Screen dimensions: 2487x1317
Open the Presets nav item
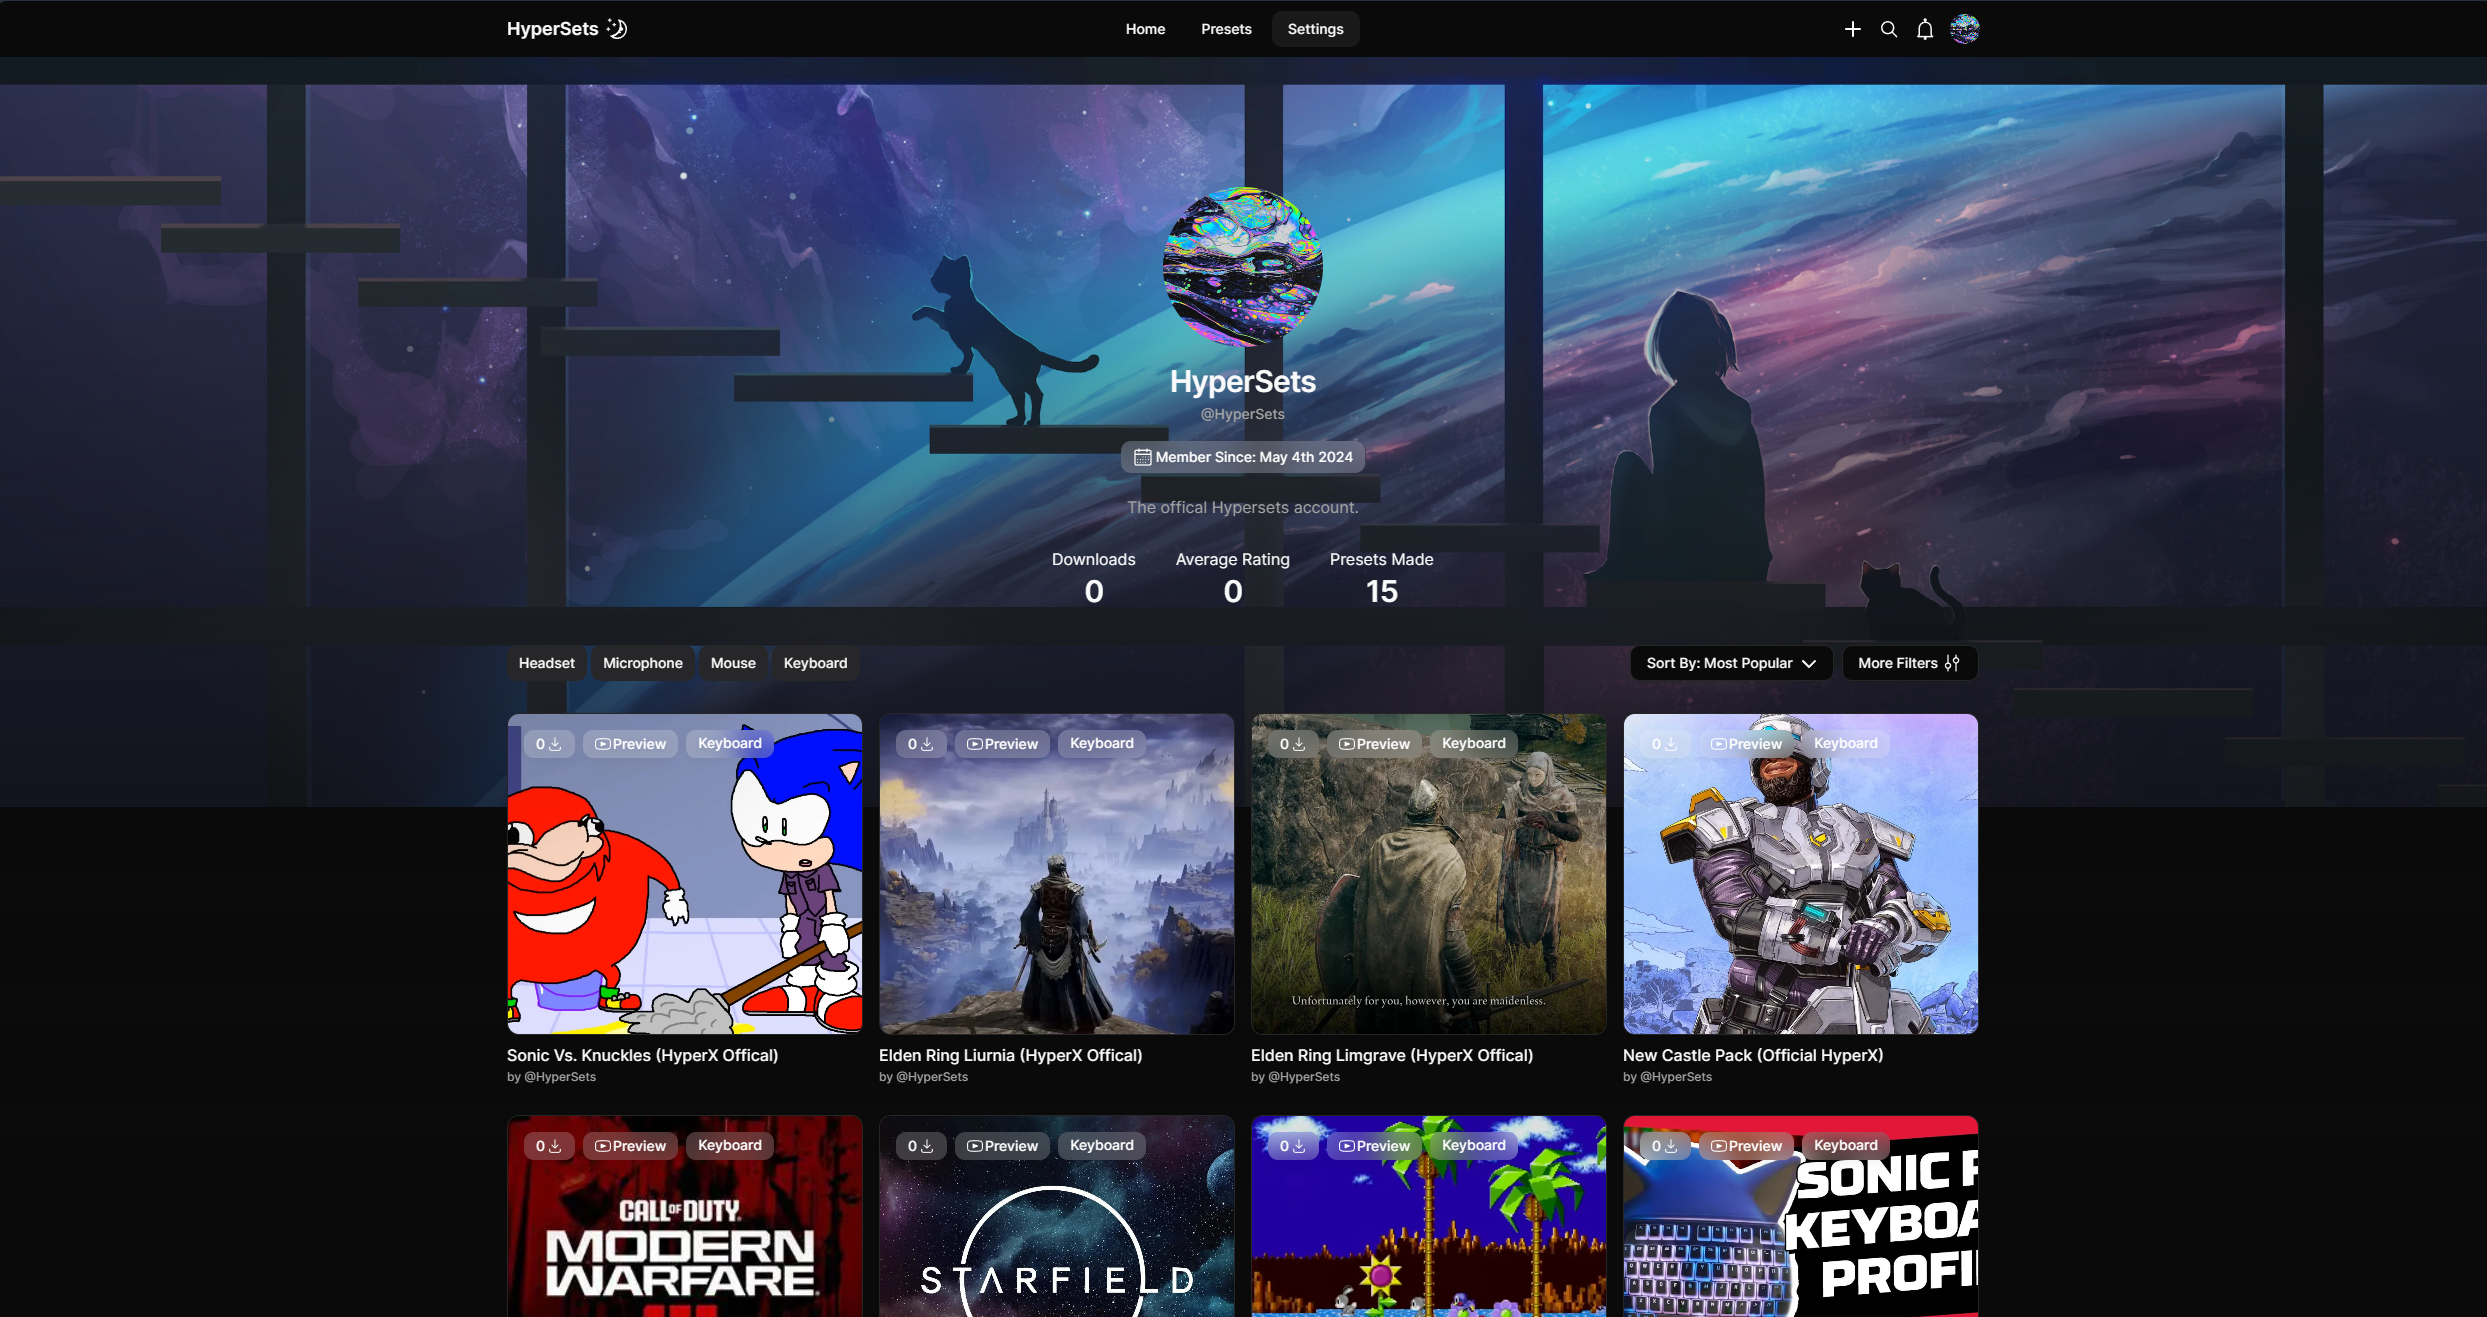pos(1226,29)
